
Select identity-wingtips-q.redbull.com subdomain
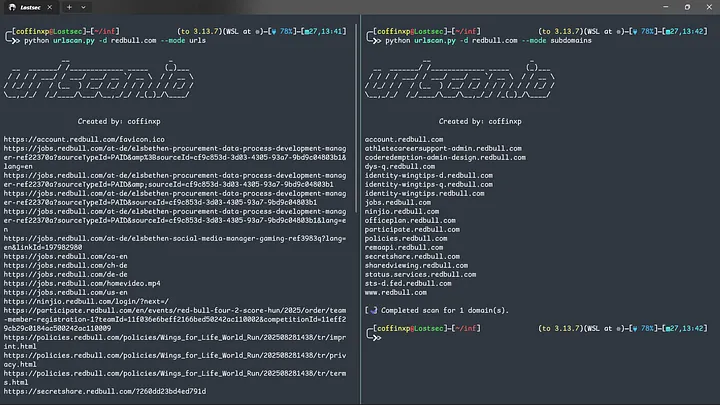pyautogui.click(x=429, y=184)
